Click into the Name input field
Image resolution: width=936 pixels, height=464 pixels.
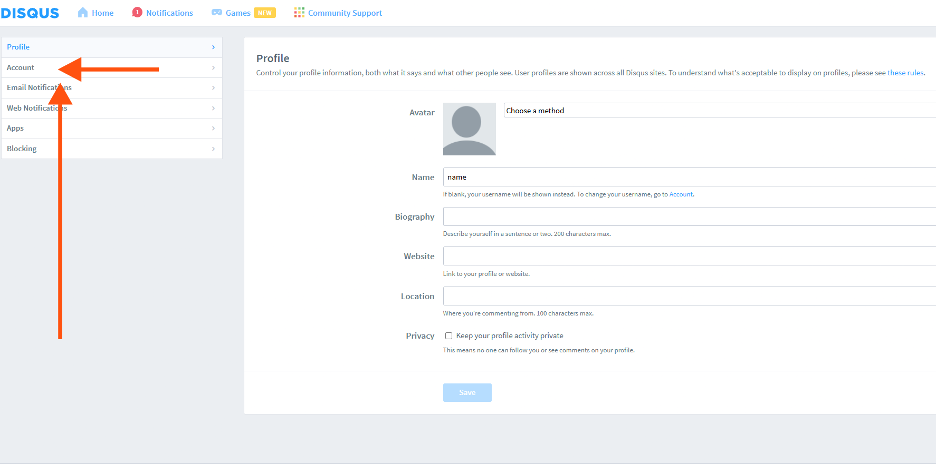pyautogui.click(x=689, y=177)
